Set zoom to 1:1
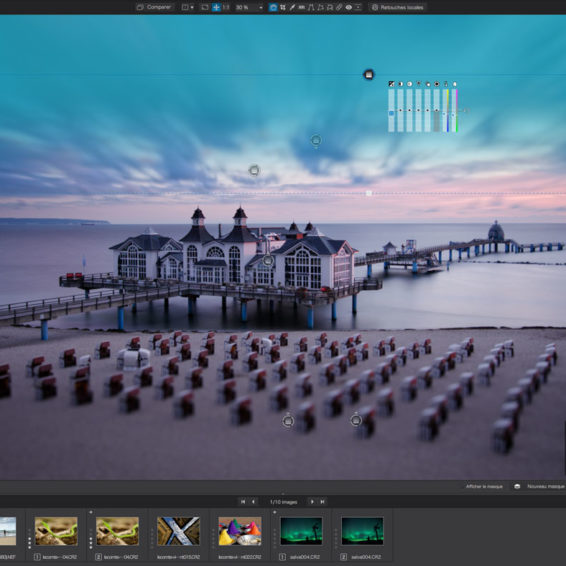Image resolution: width=566 pixels, height=566 pixels. coord(226,7)
